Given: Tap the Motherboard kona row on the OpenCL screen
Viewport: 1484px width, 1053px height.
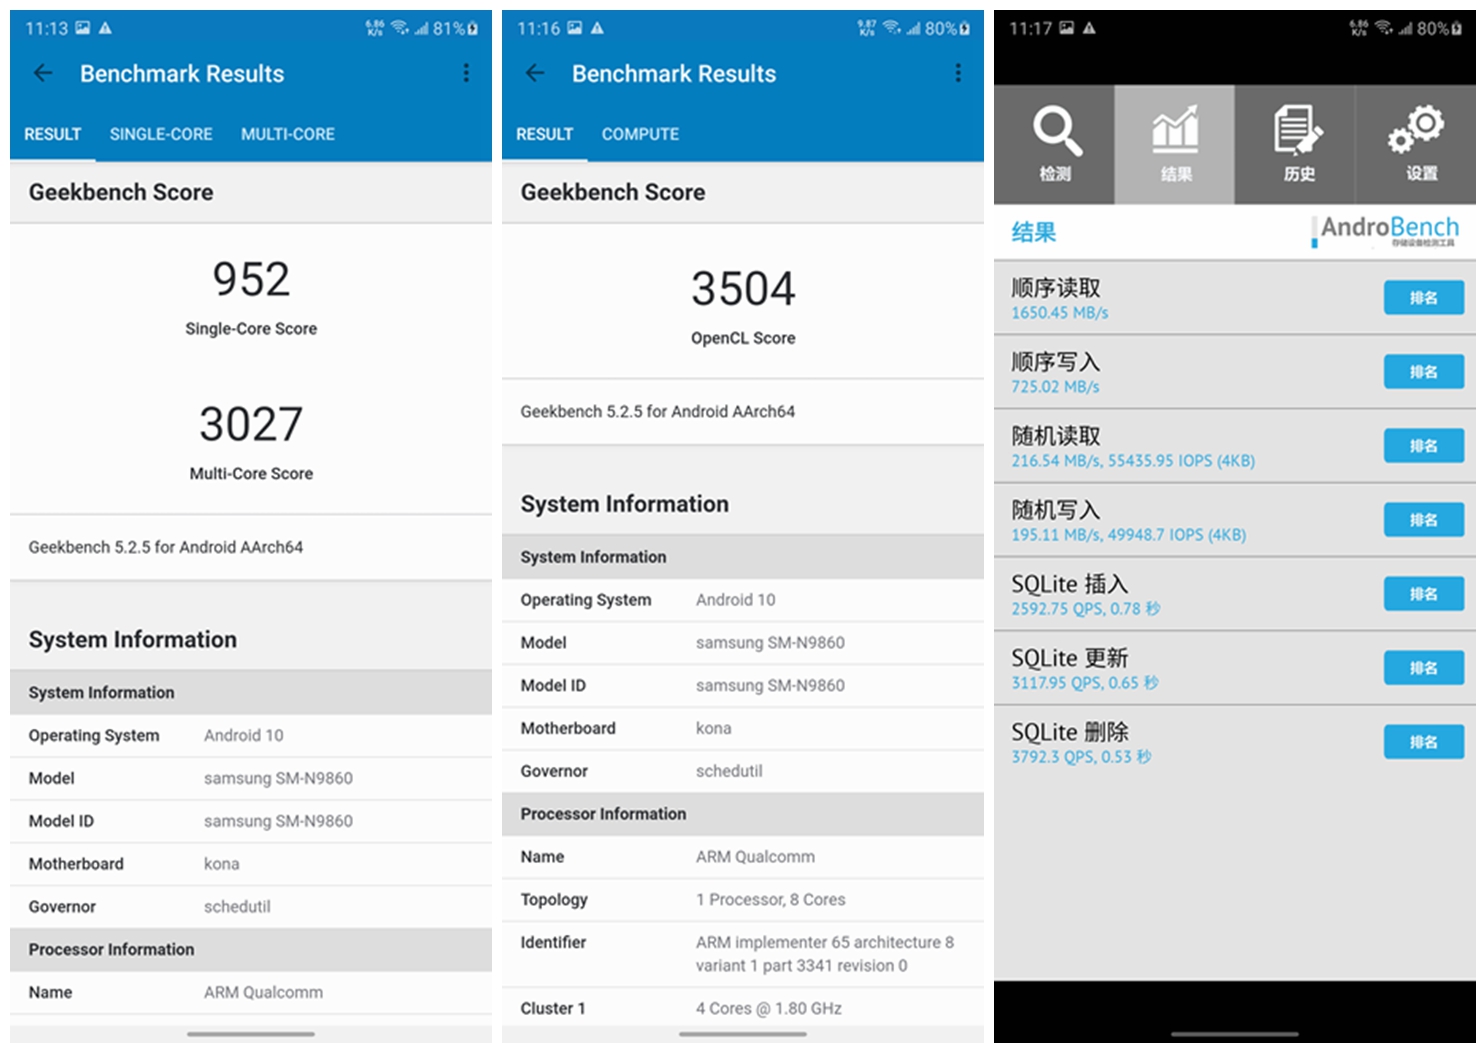Looking at the screenshot, I should 743,728.
